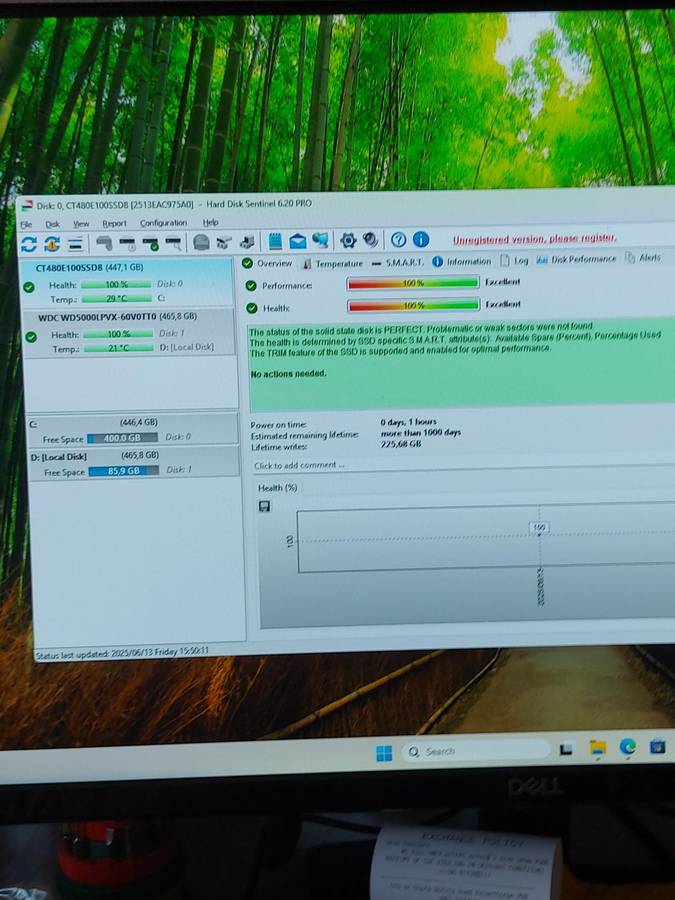Open the Configuration menu
The image size is (675, 900).
click(164, 223)
